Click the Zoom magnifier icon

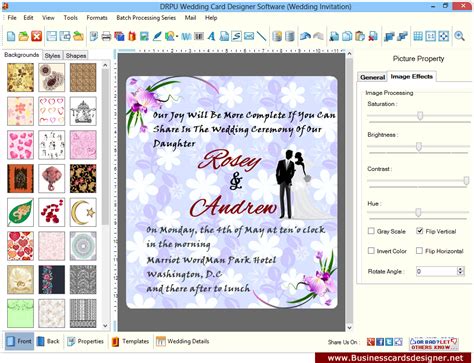459,36
